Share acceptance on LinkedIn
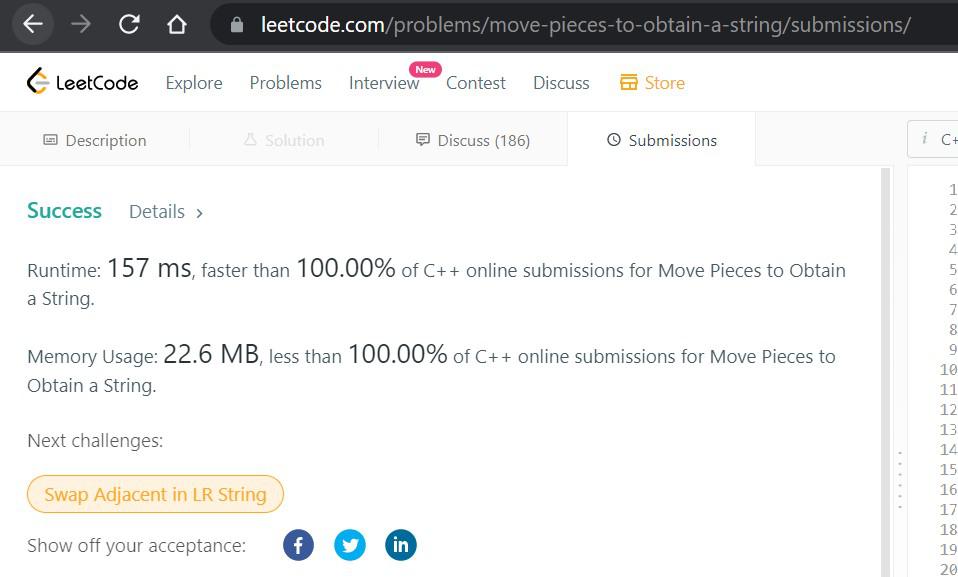This screenshot has width=958, height=577. coord(401,545)
